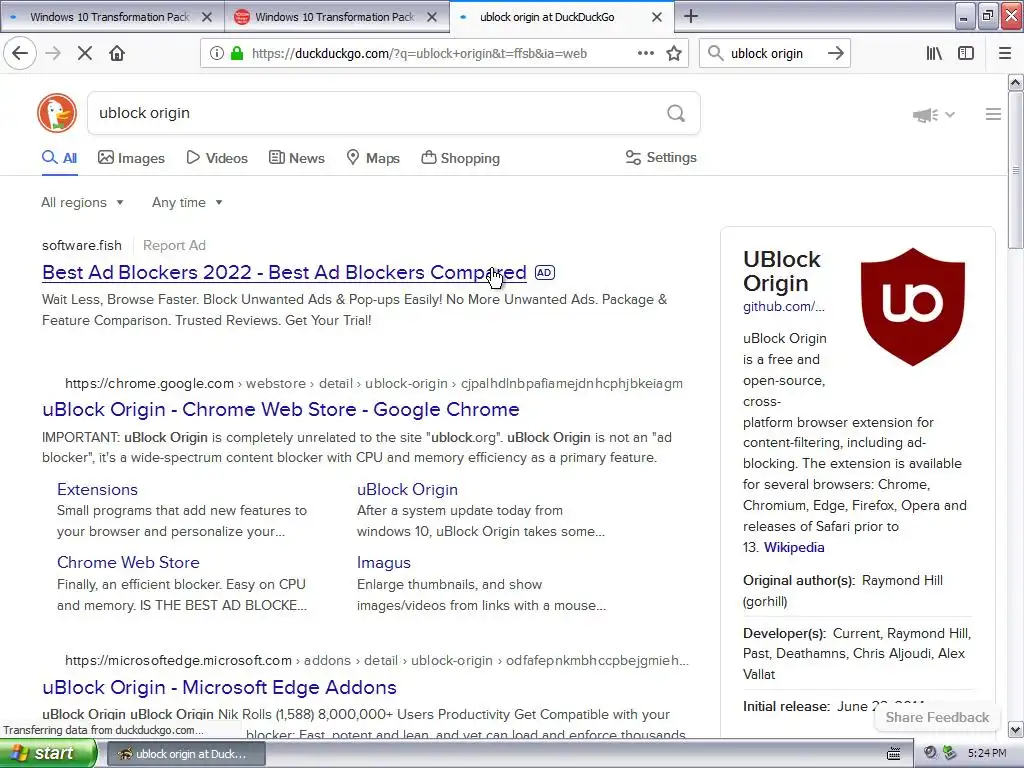Image resolution: width=1024 pixels, height=768 pixels.
Task: Go back using browser back arrow
Action: coord(20,54)
